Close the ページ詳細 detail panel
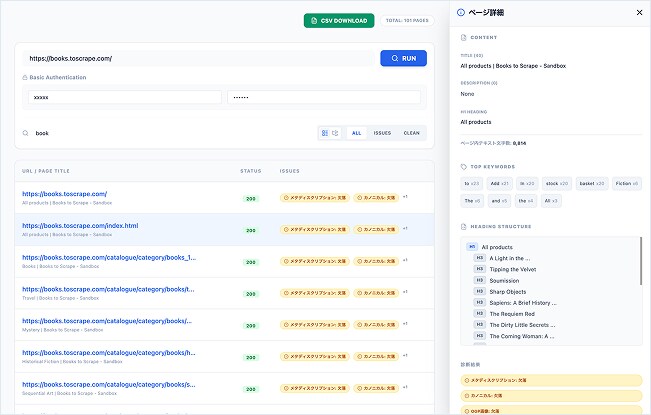The image size is (651, 415). point(639,12)
